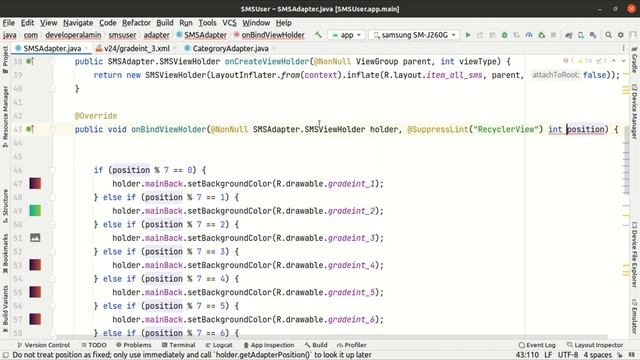Go to next highlighted error arrow
The height and width of the screenshot is (360, 640).
pos(623,61)
